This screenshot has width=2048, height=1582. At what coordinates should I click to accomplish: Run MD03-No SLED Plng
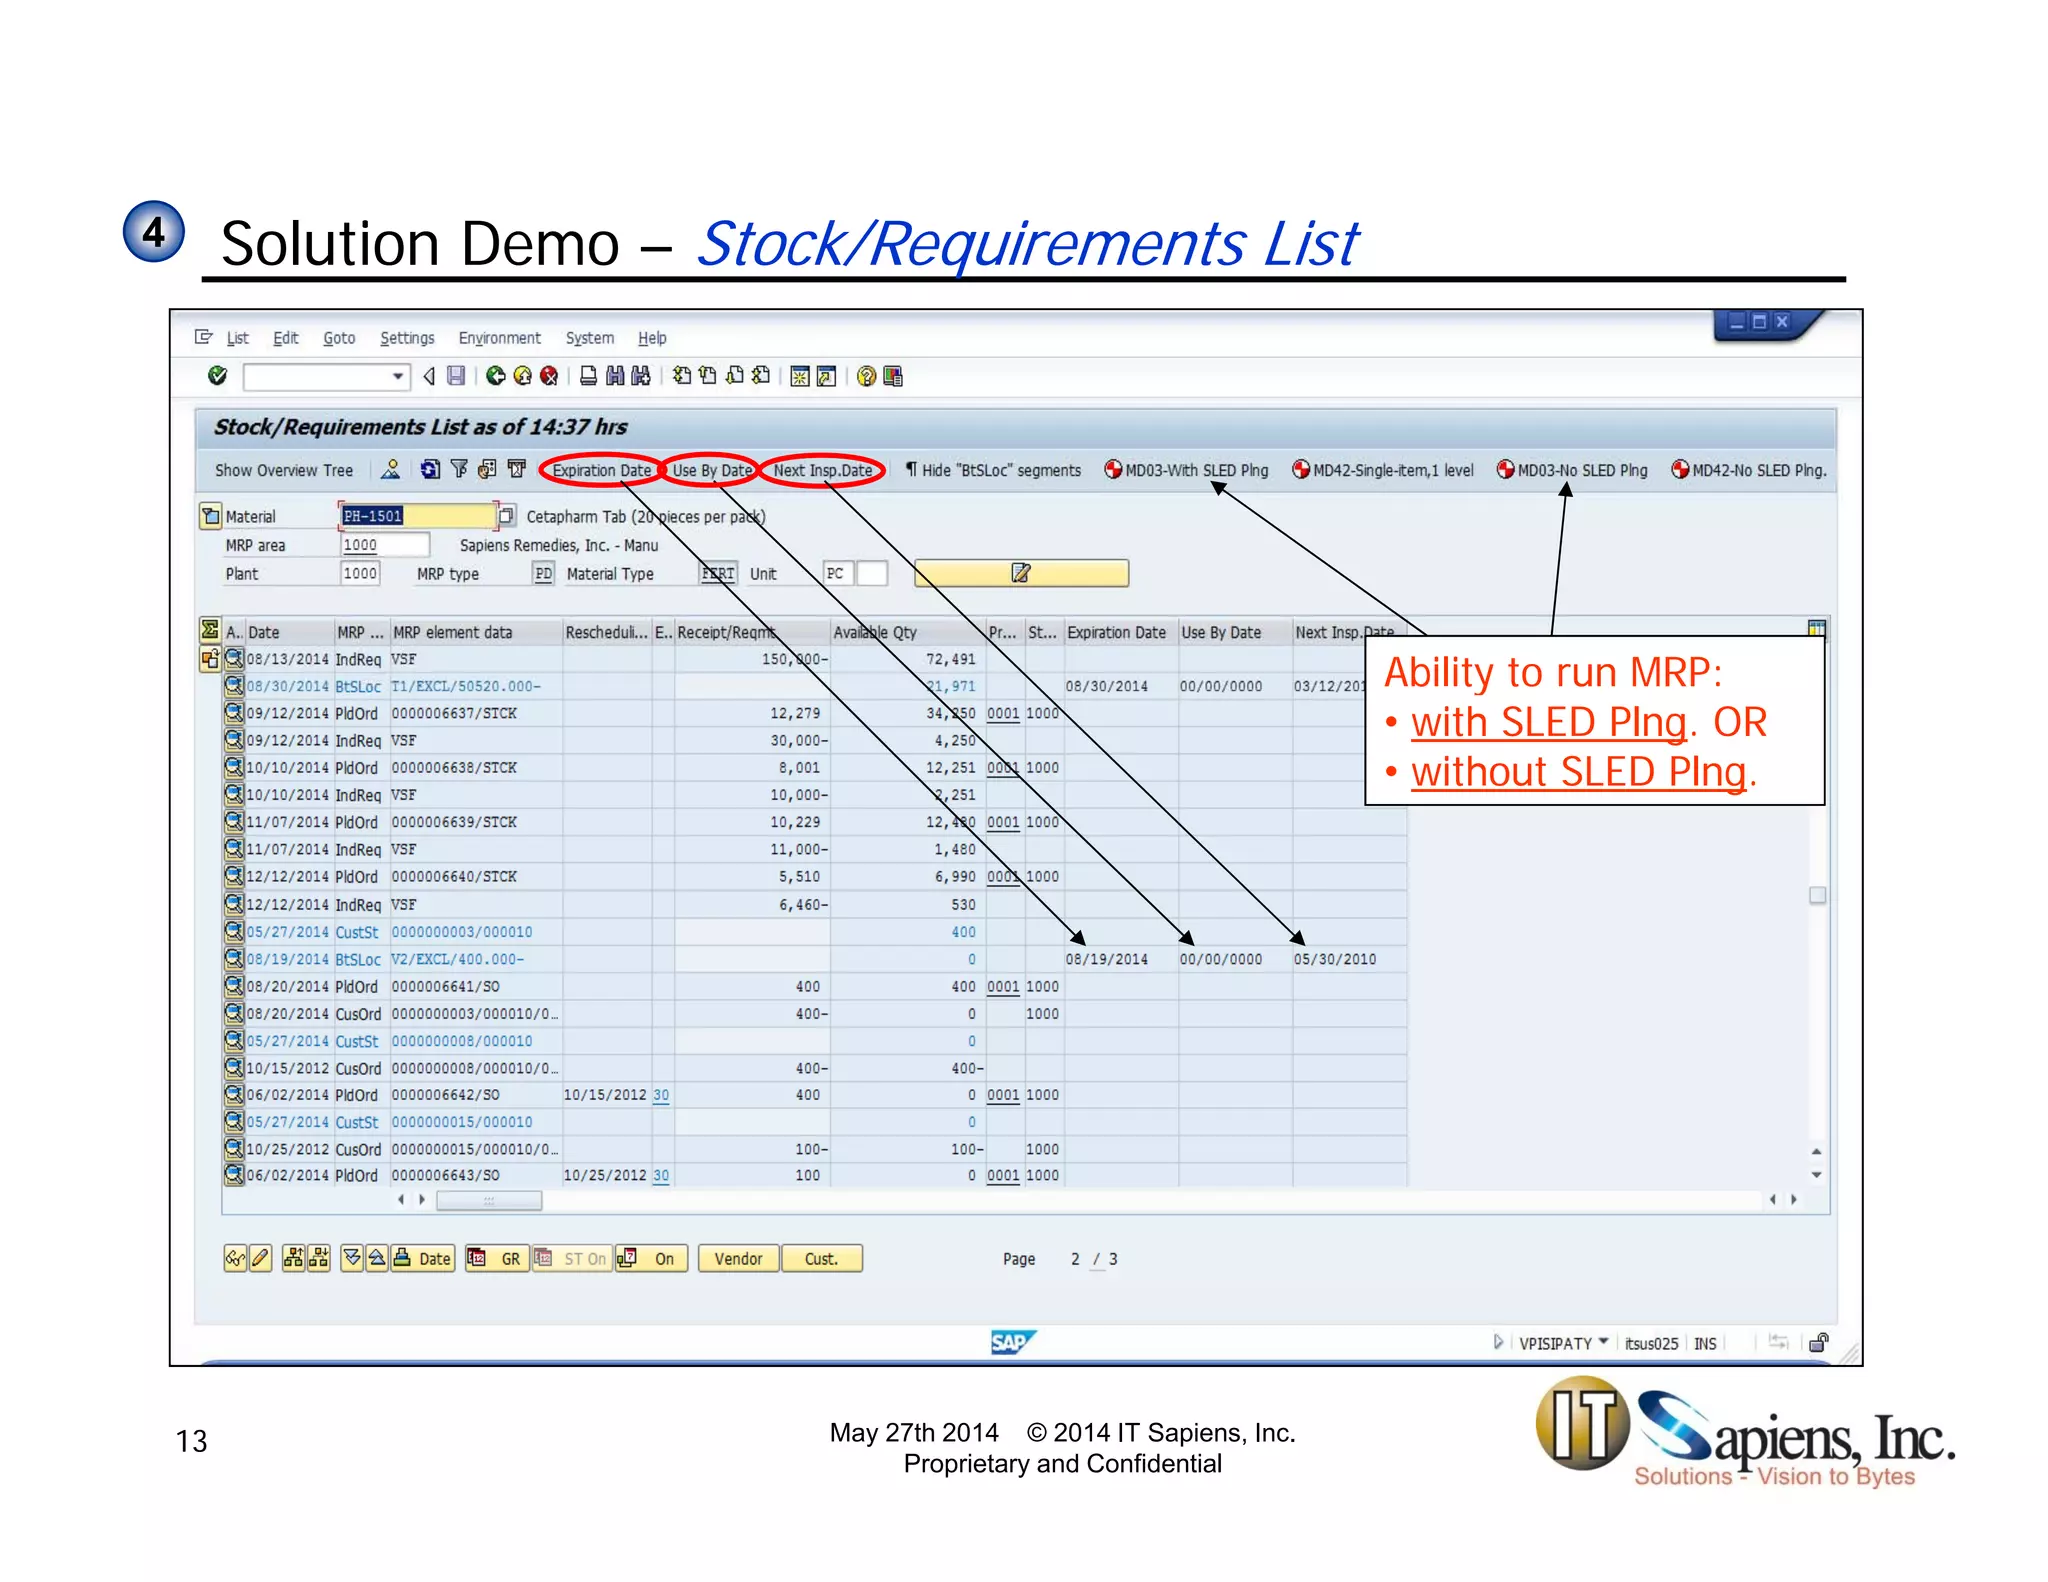point(1572,470)
